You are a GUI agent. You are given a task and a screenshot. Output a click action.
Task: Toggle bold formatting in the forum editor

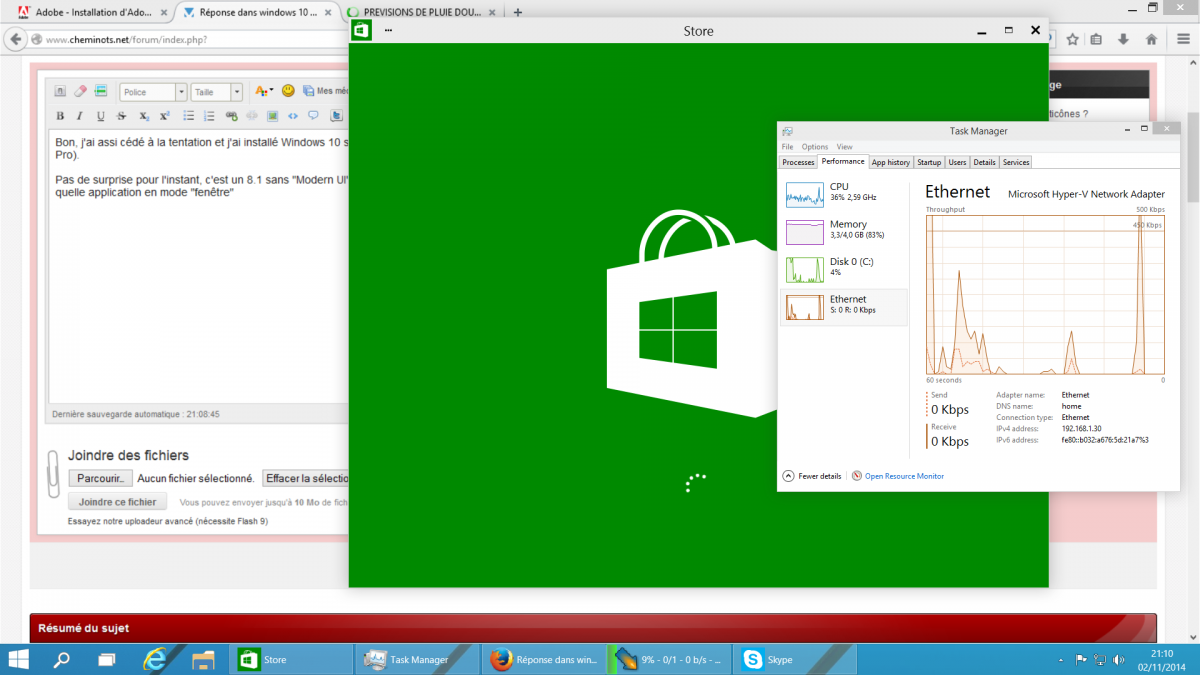click(x=60, y=116)
